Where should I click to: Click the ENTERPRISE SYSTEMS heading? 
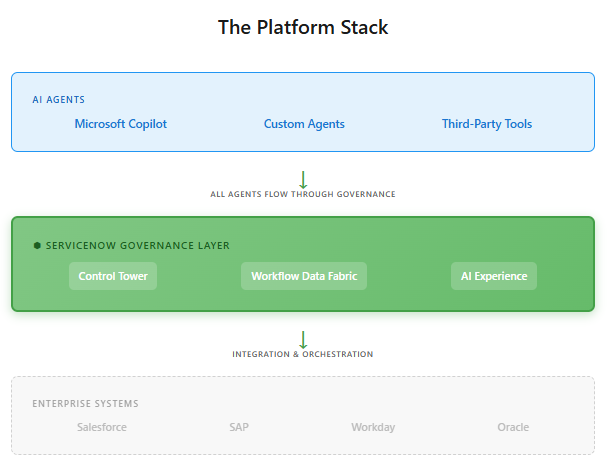tap(85, 404)
